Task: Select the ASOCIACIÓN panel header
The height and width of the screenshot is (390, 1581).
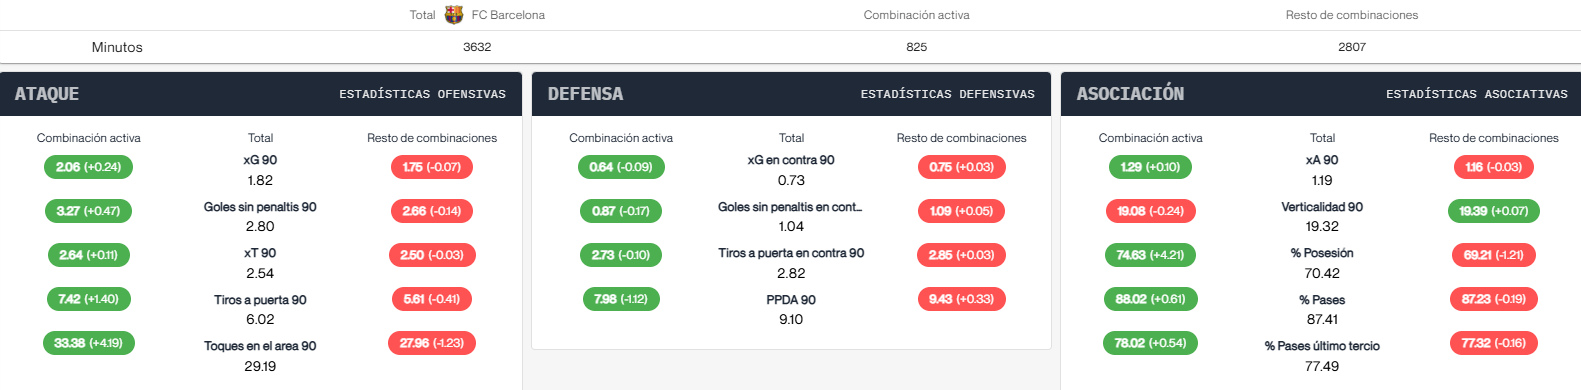Action: pyautogui.click(x=1321, y=94)
